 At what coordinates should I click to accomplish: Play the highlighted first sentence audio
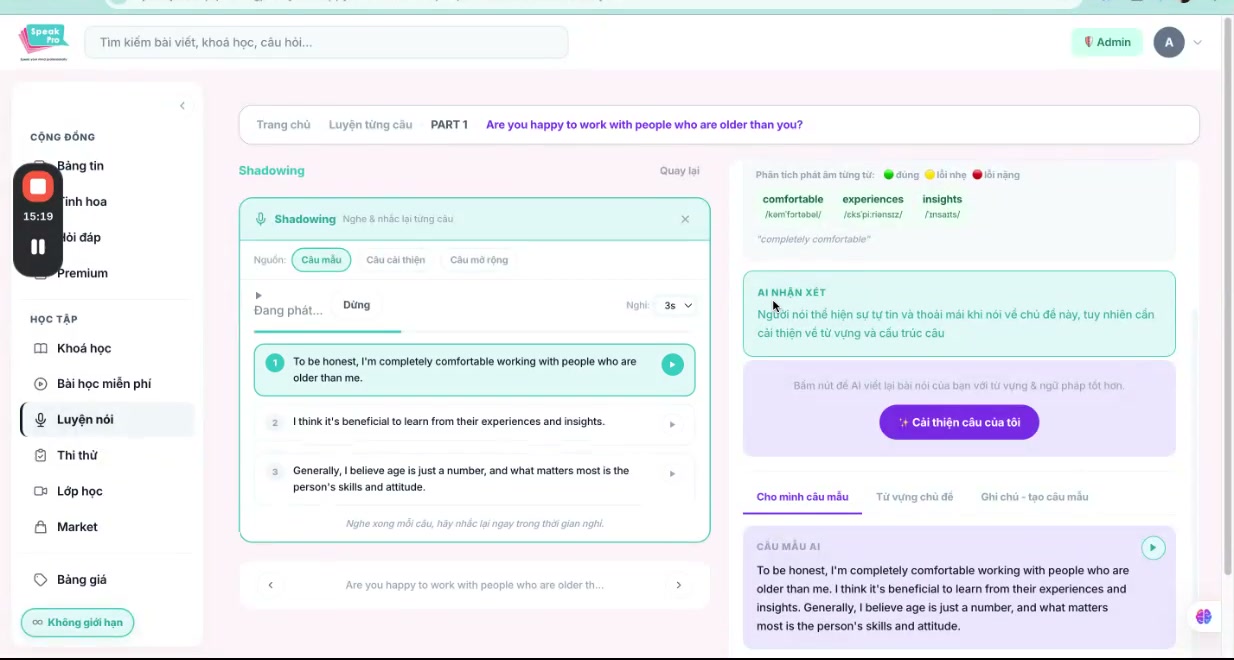[x=672, y=365]
